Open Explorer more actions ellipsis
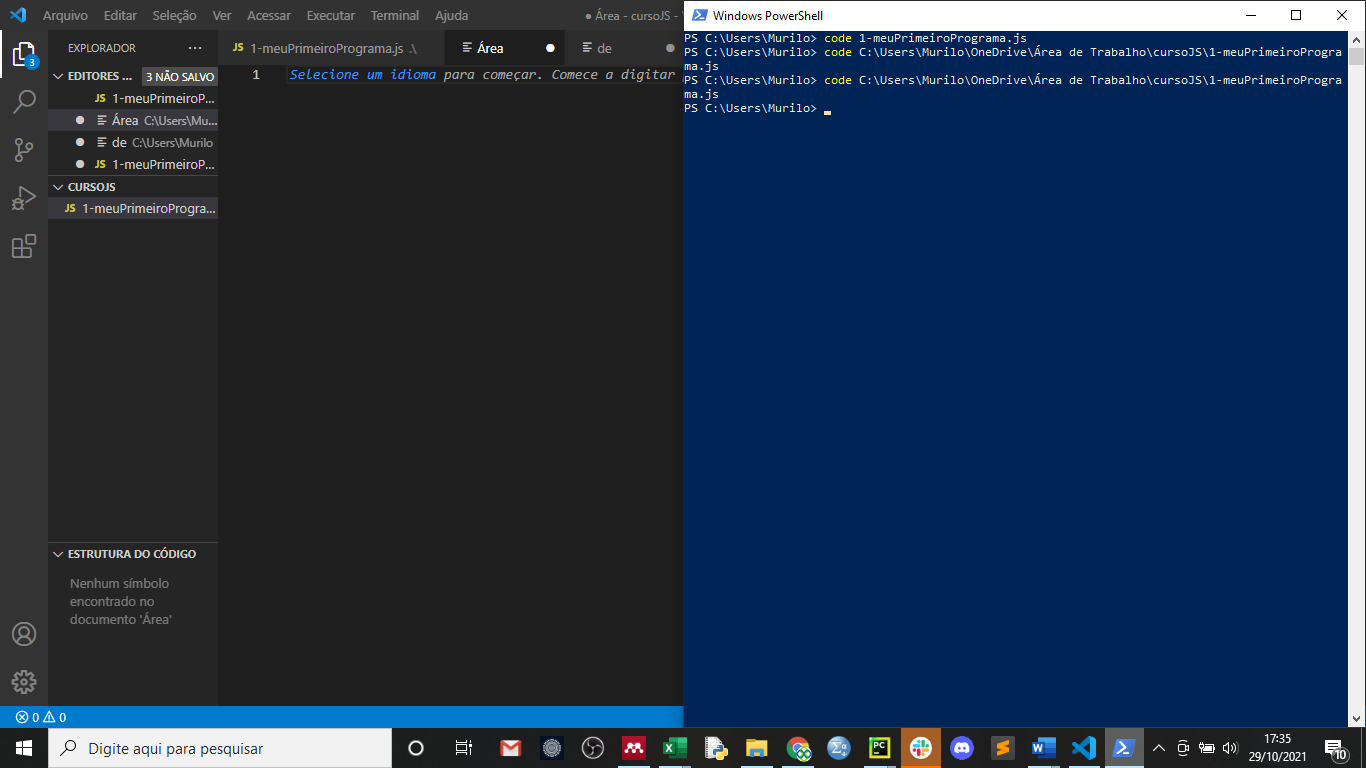 coord(195,48)
